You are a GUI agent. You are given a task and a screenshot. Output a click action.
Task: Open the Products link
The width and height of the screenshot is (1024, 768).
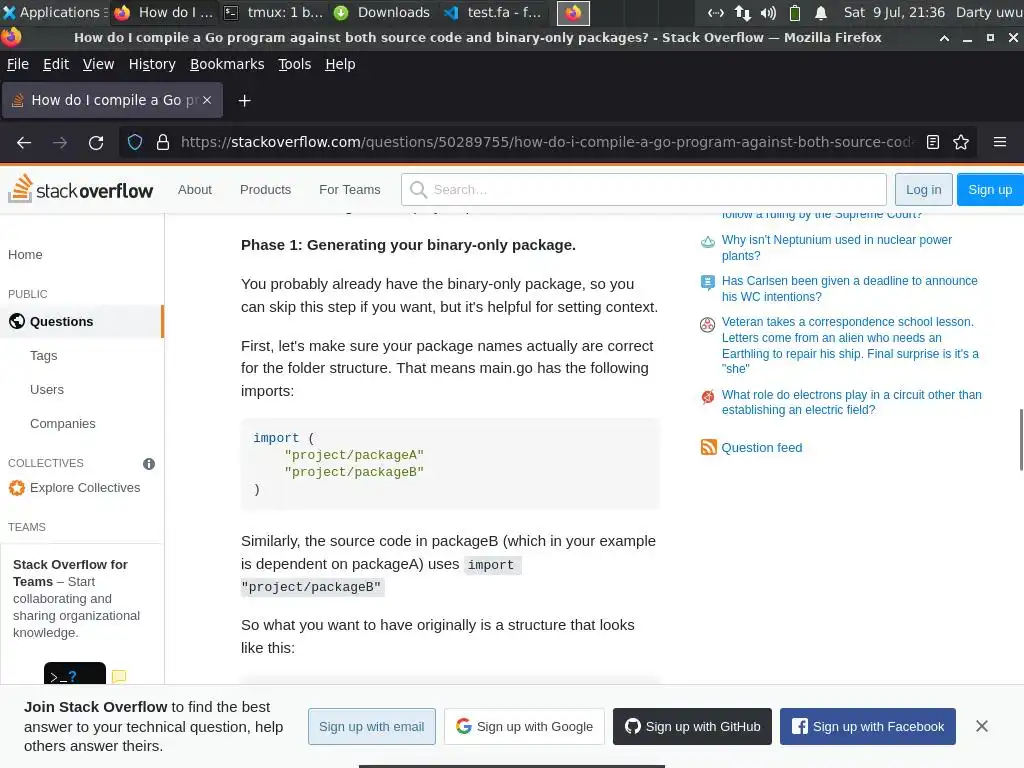(265, 189)
